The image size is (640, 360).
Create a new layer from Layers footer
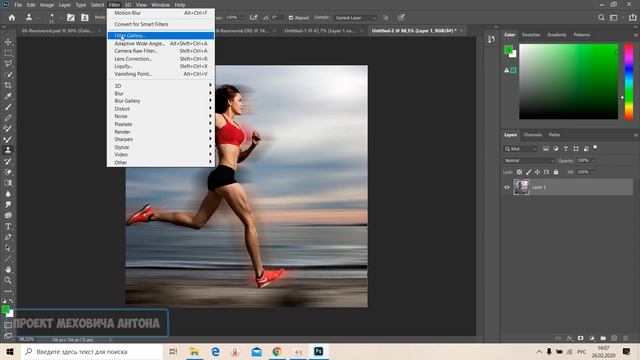tap(614, 338)
